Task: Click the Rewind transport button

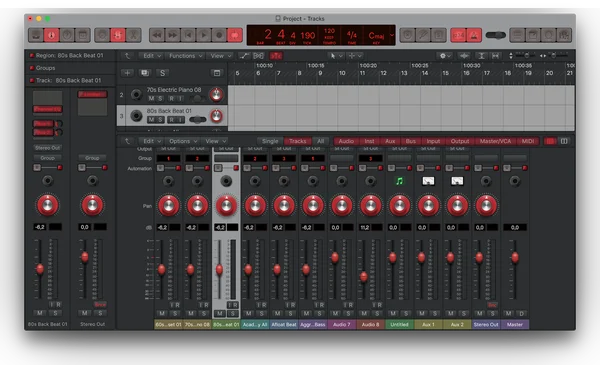Action: tap(157, 35)
